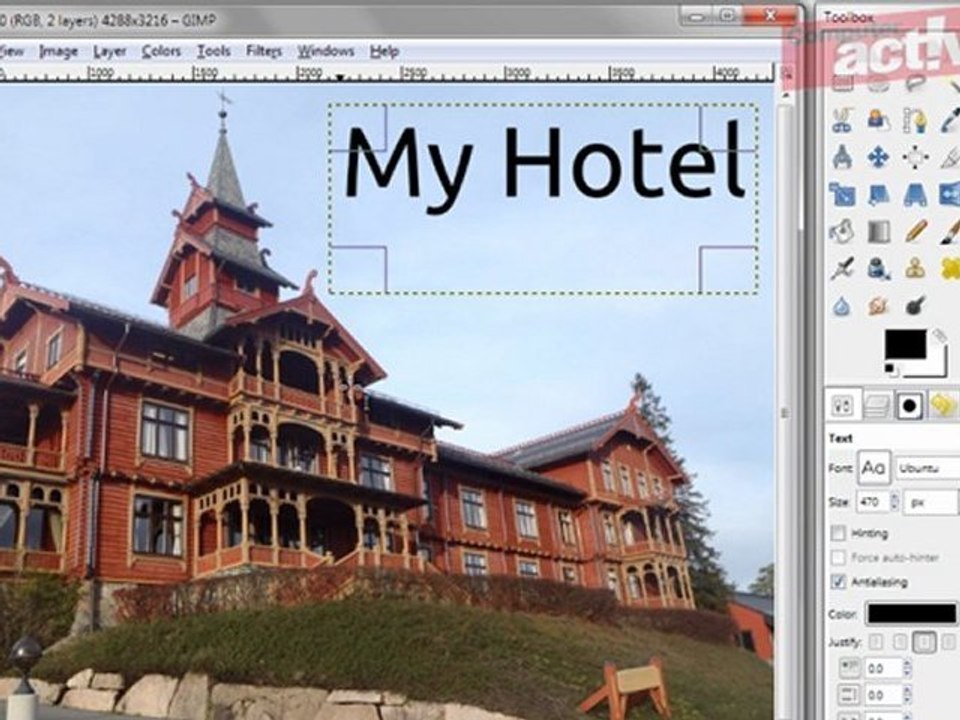The width and height of the screenshot is (960, 720).
Task: Select the Clone stamp tool
Action: pyautogui.click(x=915, y=268)
